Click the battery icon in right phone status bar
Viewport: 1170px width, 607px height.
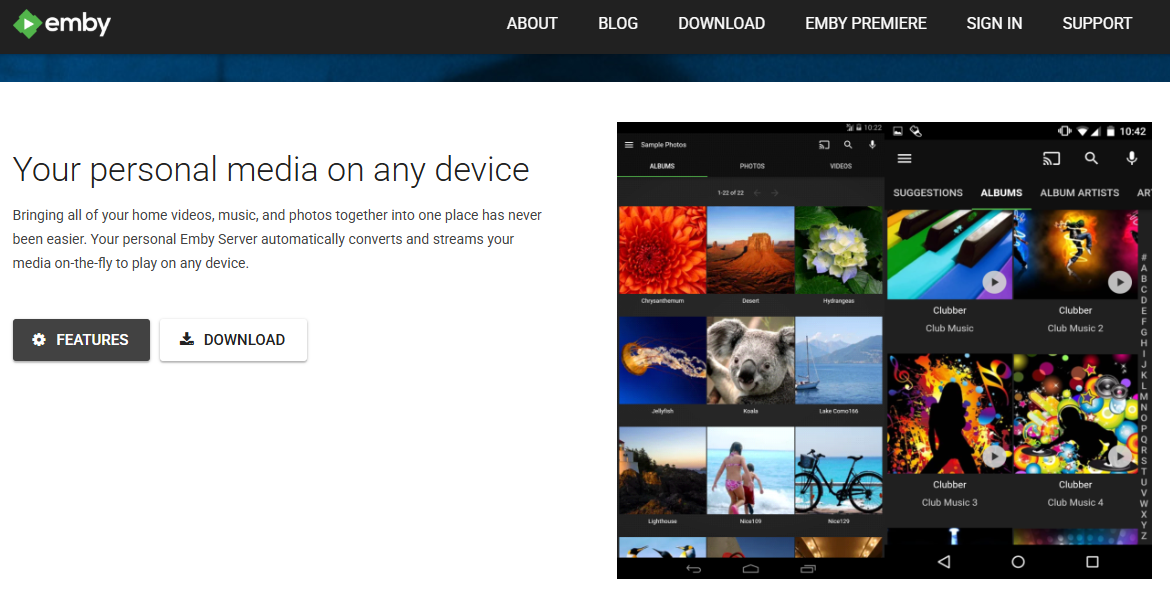1110,131
